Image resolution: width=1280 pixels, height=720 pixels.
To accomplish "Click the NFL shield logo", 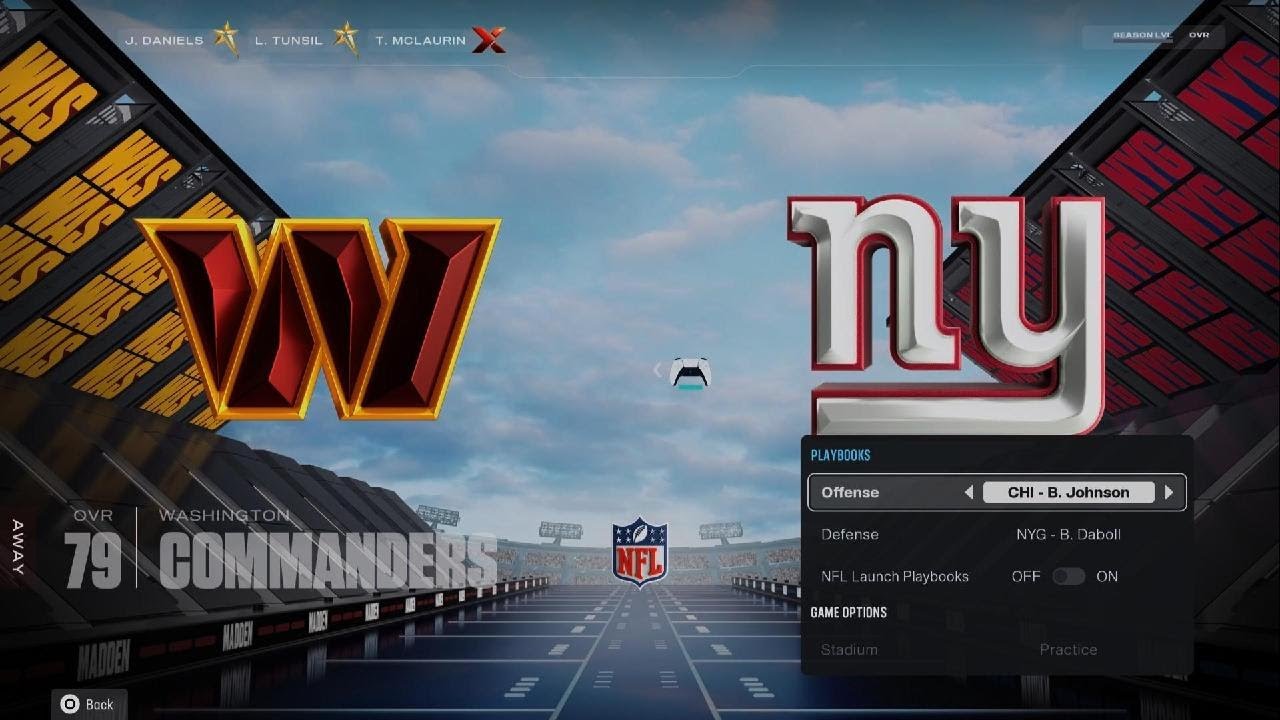I will 640,552.
